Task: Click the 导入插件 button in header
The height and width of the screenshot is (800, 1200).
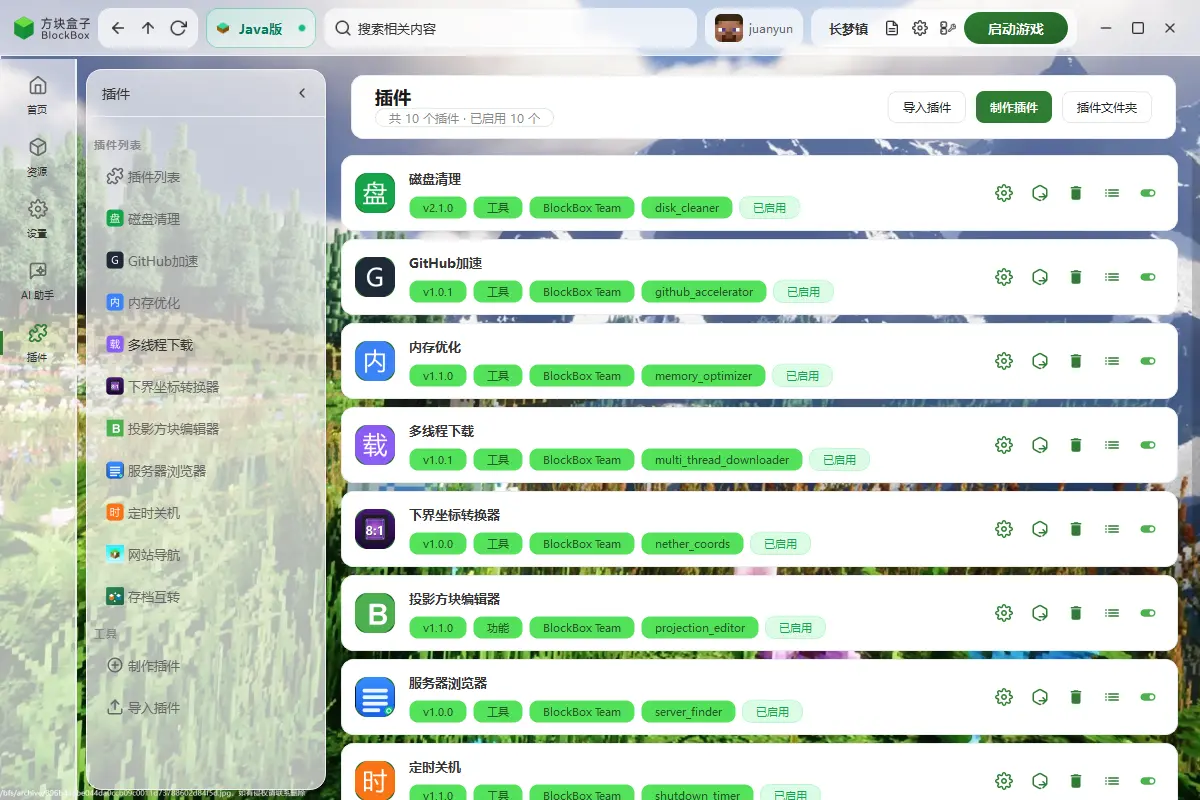Action: (x=926, y=107)
